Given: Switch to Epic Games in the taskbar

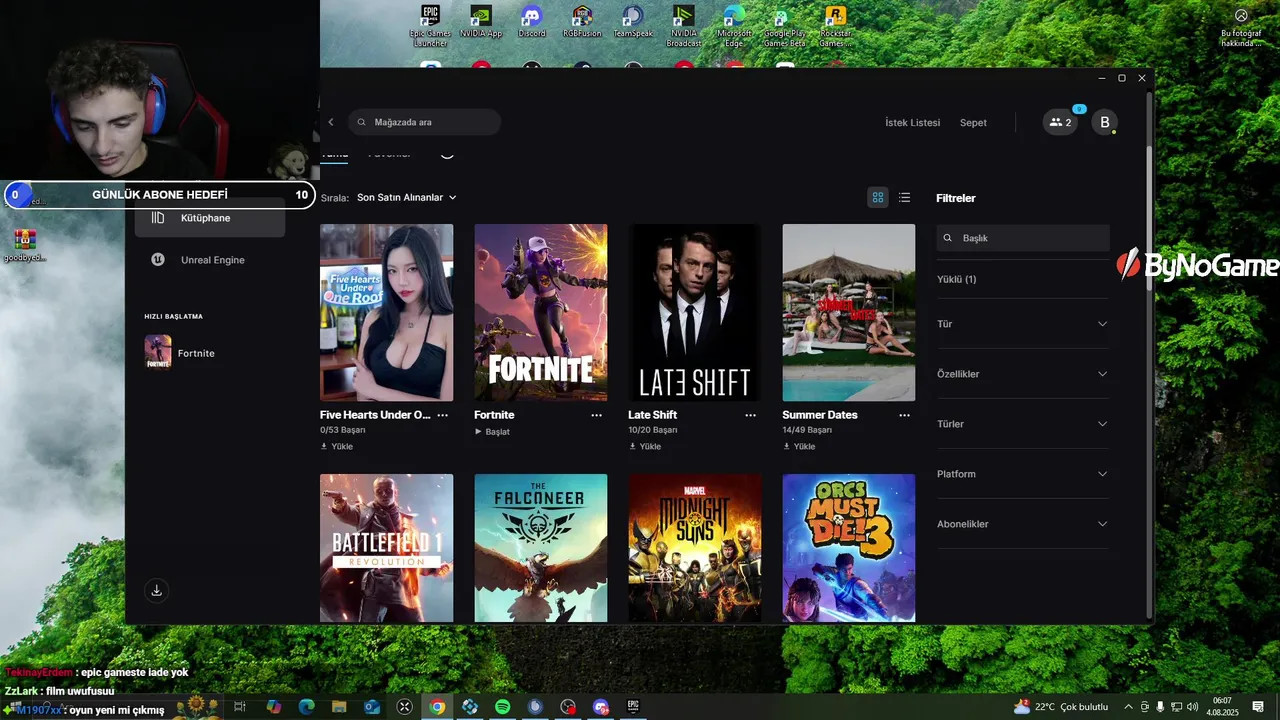Looking at the screenshot, I should click(633, 707).
